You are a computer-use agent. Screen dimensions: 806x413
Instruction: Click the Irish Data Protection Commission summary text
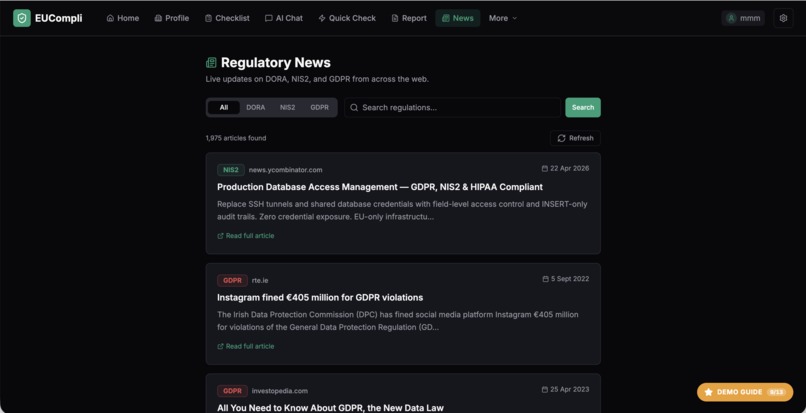[397, 321]
